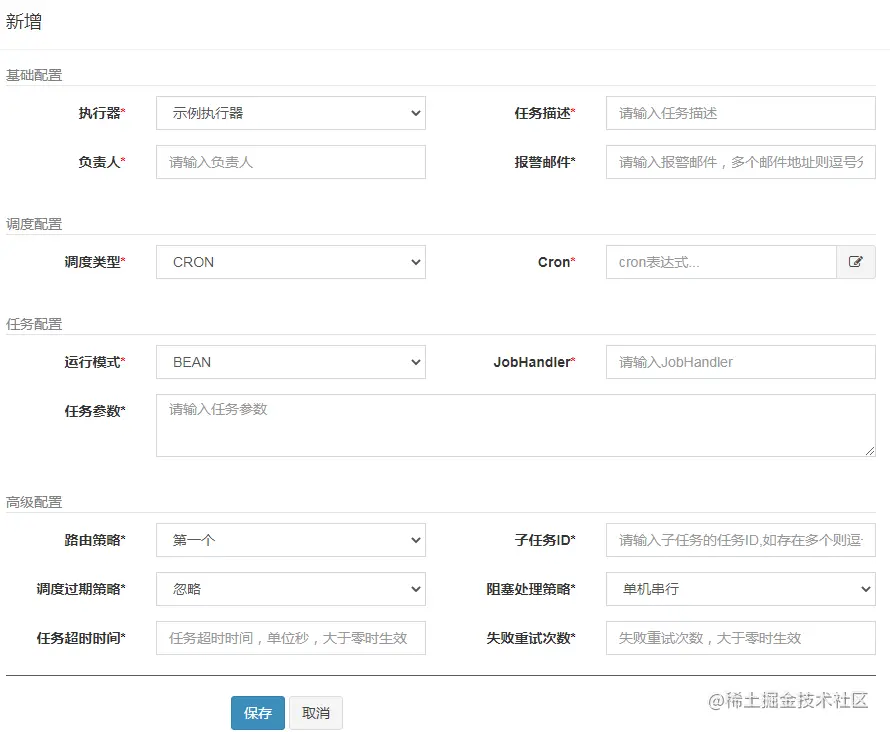Open the Cron expression editor icon
This screenshot has height=732, width=890.
point(855,262)
